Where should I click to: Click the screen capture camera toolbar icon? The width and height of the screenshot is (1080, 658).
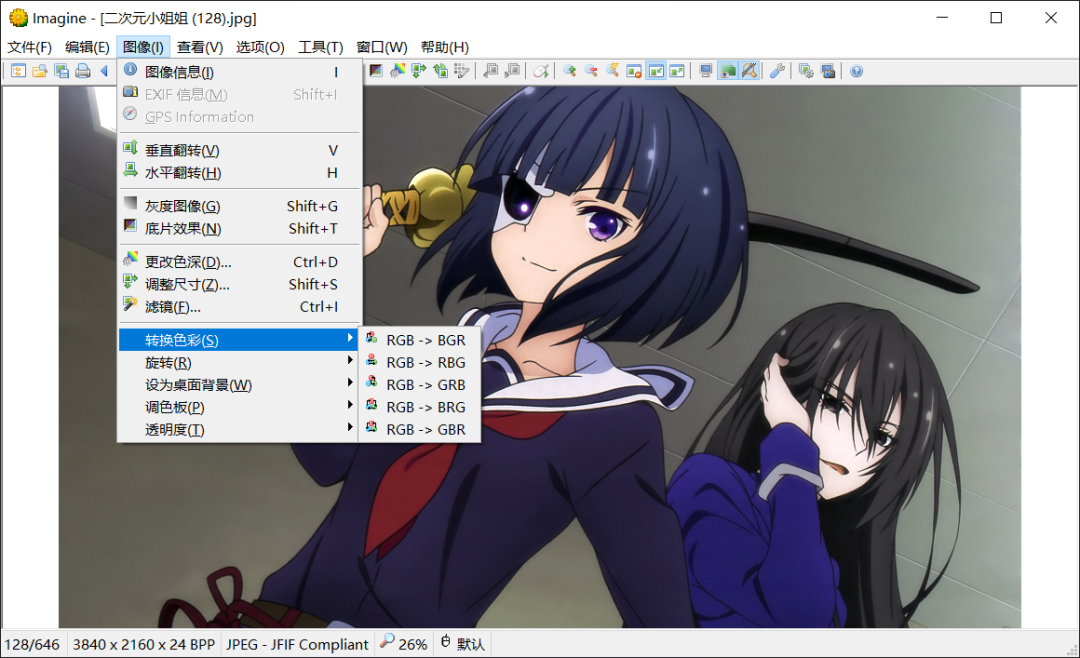coord(828,71)
